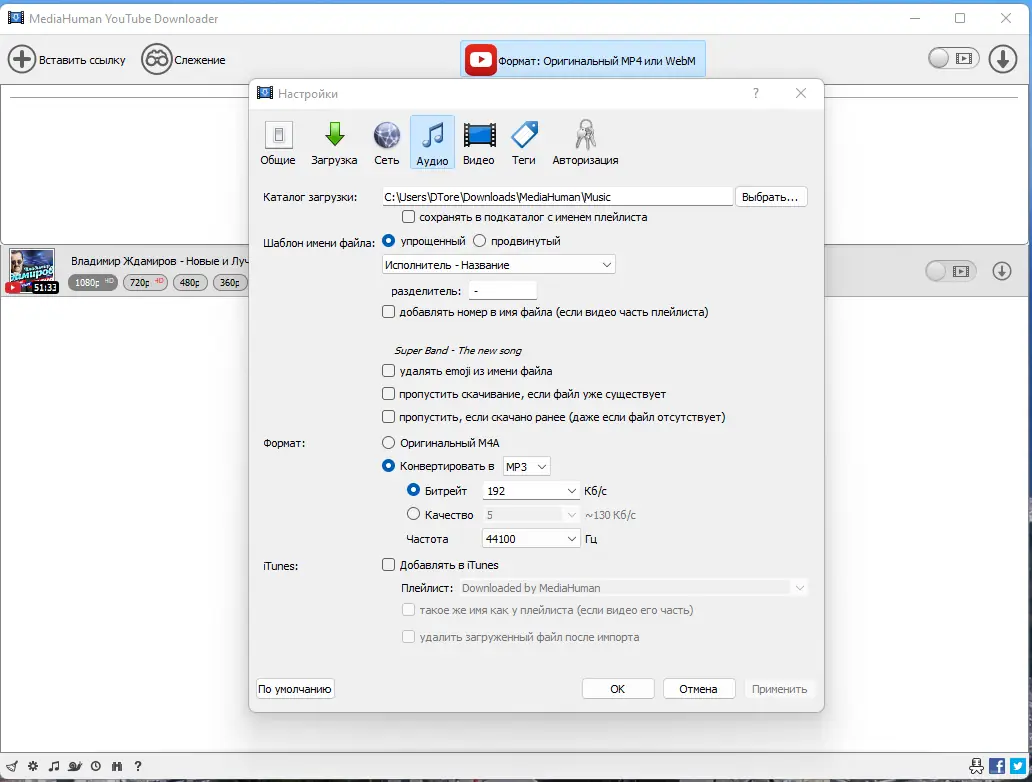
Task: Toggle the video switch on the Ждамиров row
Action: pos(951,271)
